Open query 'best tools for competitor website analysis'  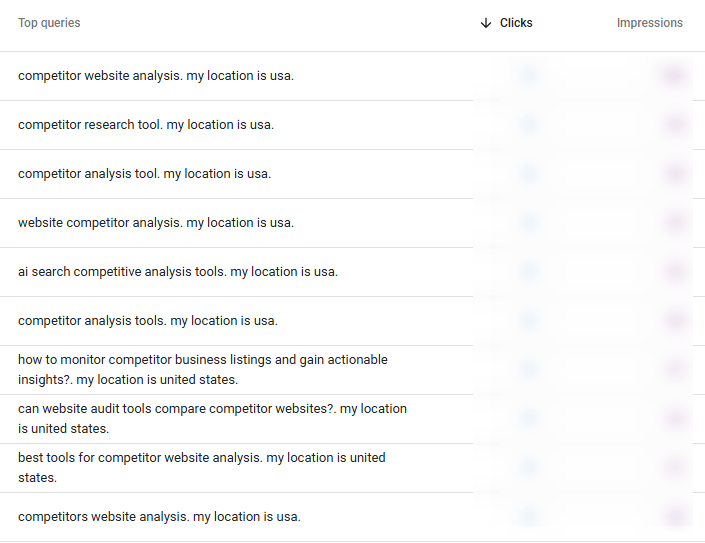point(201,467)
